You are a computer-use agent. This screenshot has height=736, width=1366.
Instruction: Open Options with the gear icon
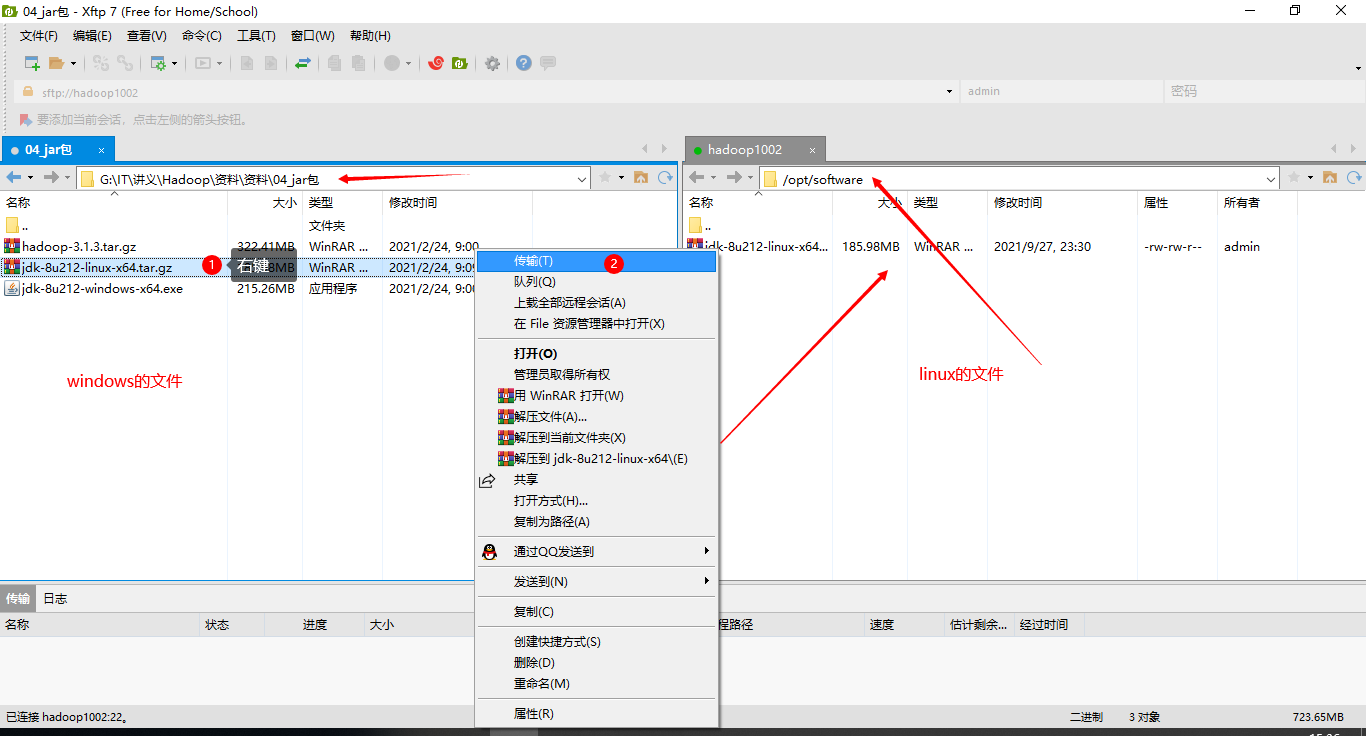tap(492, 63)
